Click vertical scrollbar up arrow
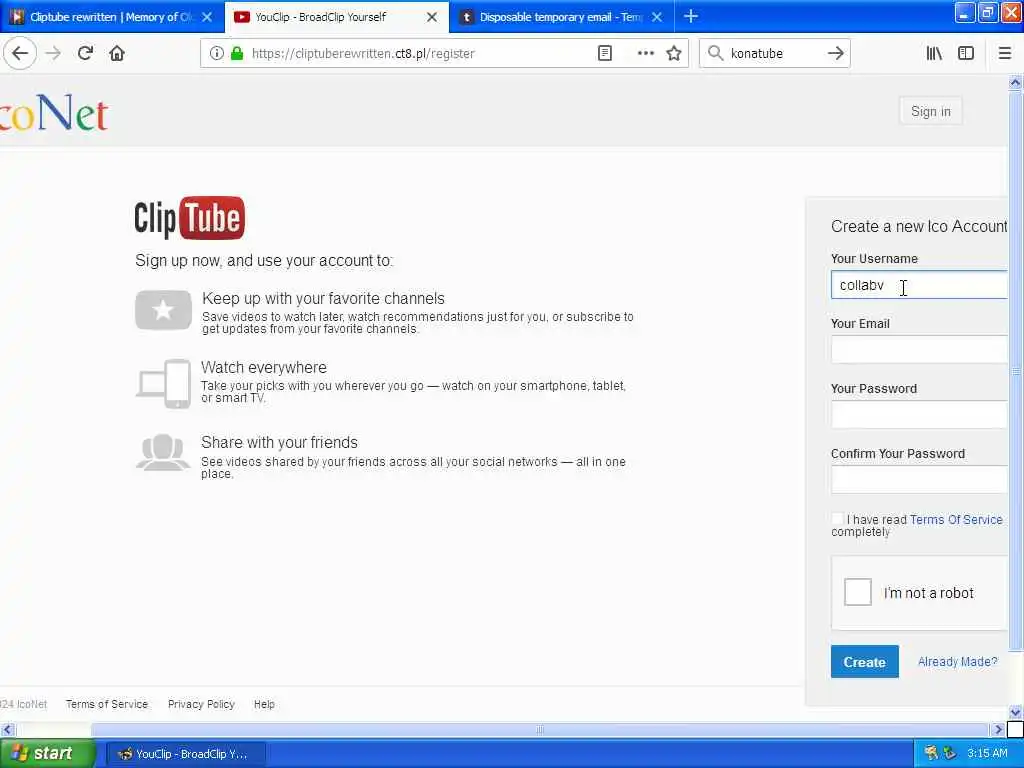This screenshot has height=768, width=1024. [x=1015, y=82]
